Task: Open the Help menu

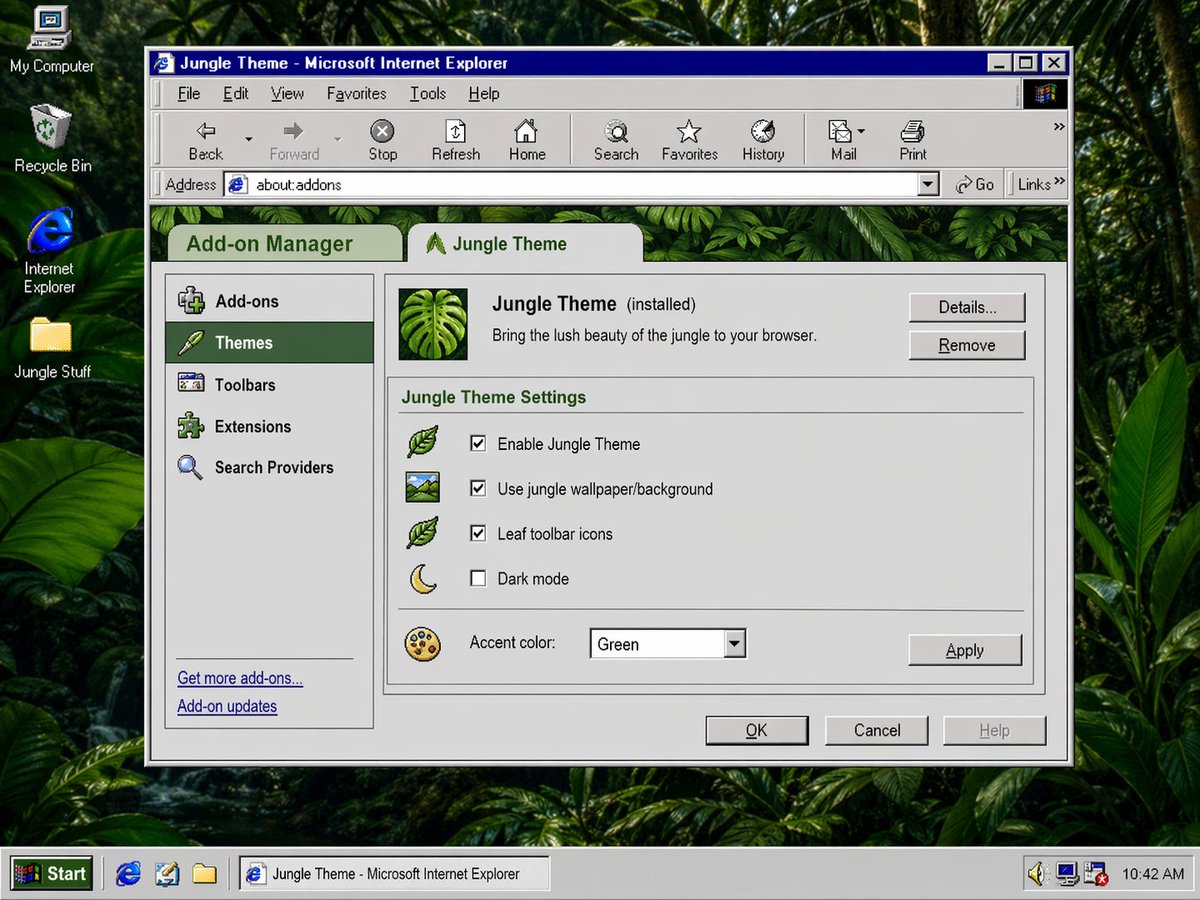Action: [484, 93]
